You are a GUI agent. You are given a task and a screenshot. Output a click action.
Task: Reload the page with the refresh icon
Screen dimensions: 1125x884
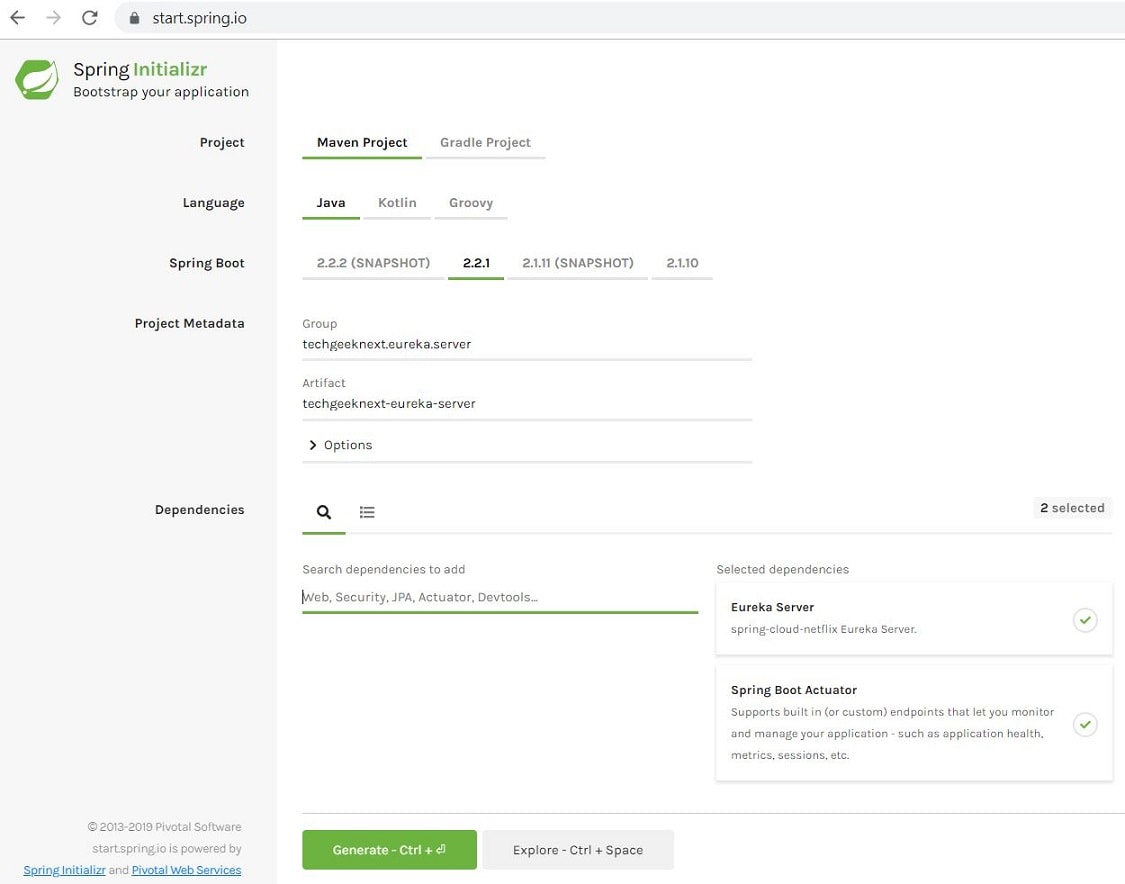coord(90,18)
